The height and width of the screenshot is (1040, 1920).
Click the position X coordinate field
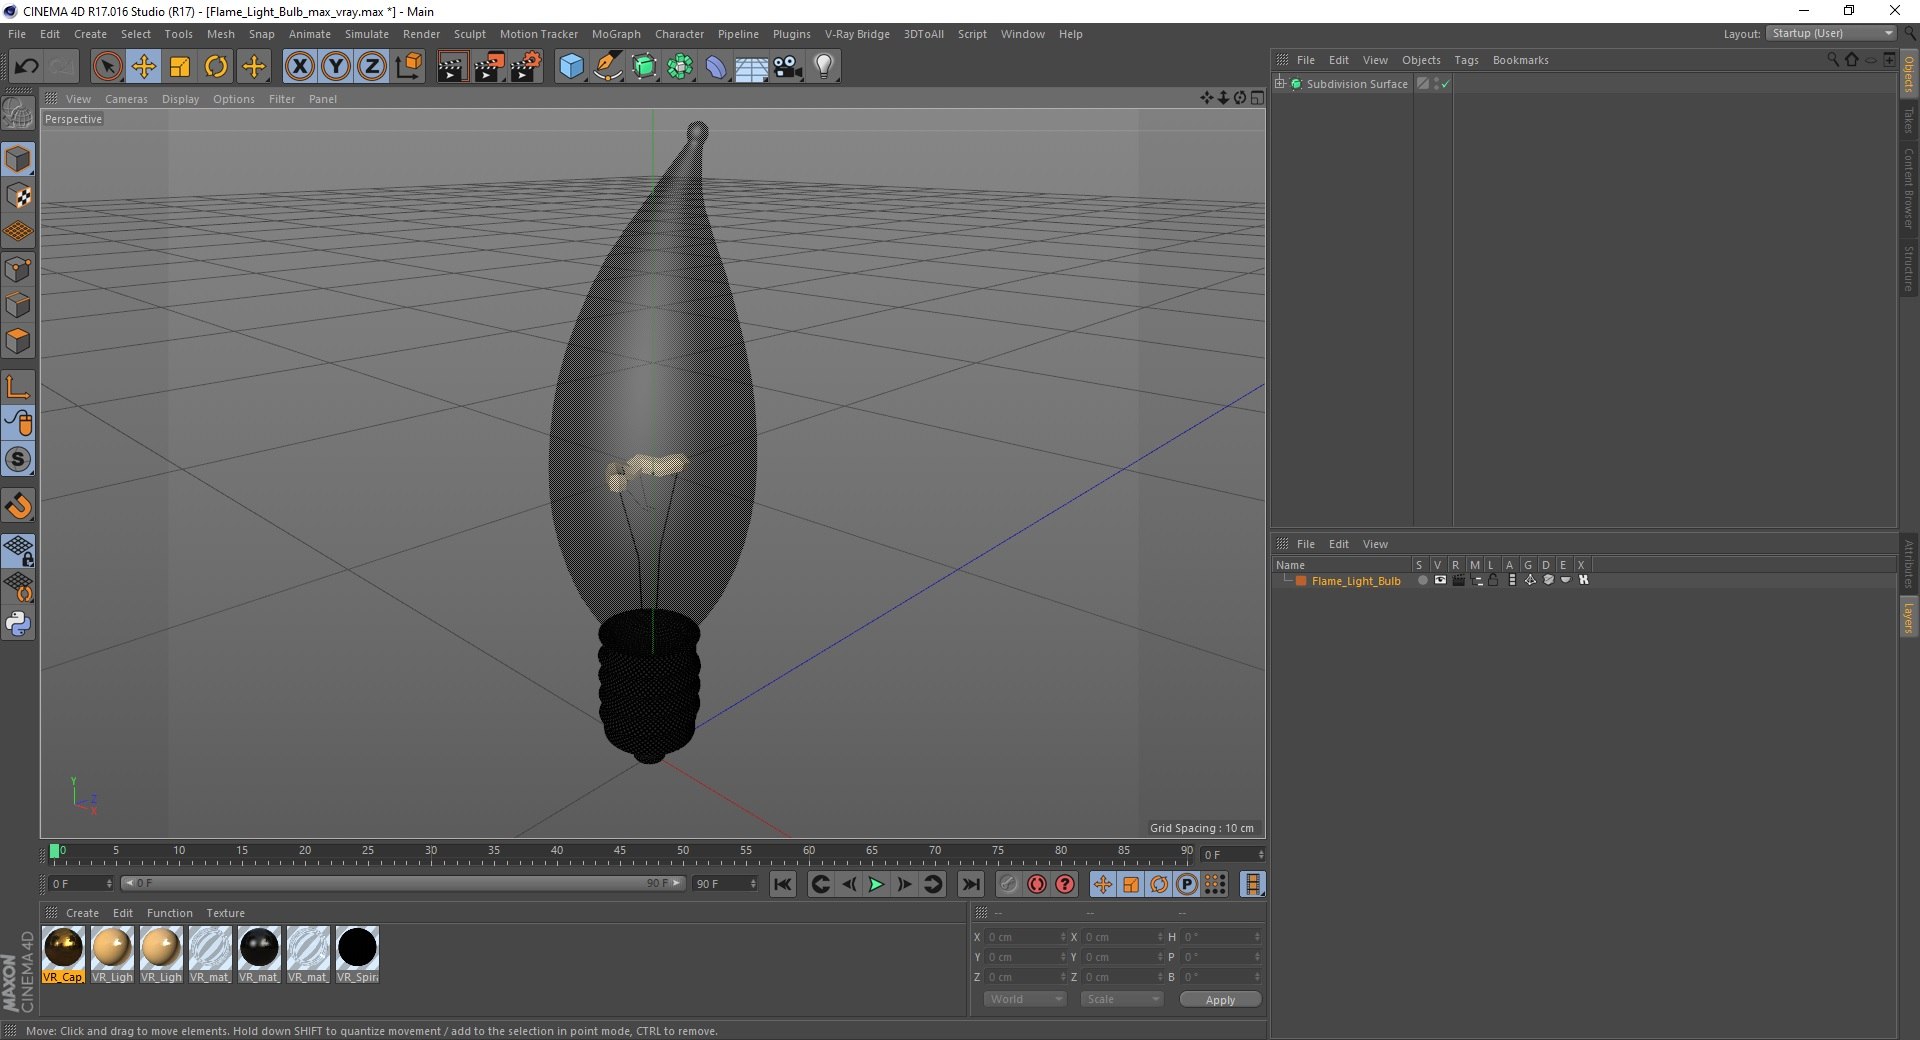[x=1025, y=937]
